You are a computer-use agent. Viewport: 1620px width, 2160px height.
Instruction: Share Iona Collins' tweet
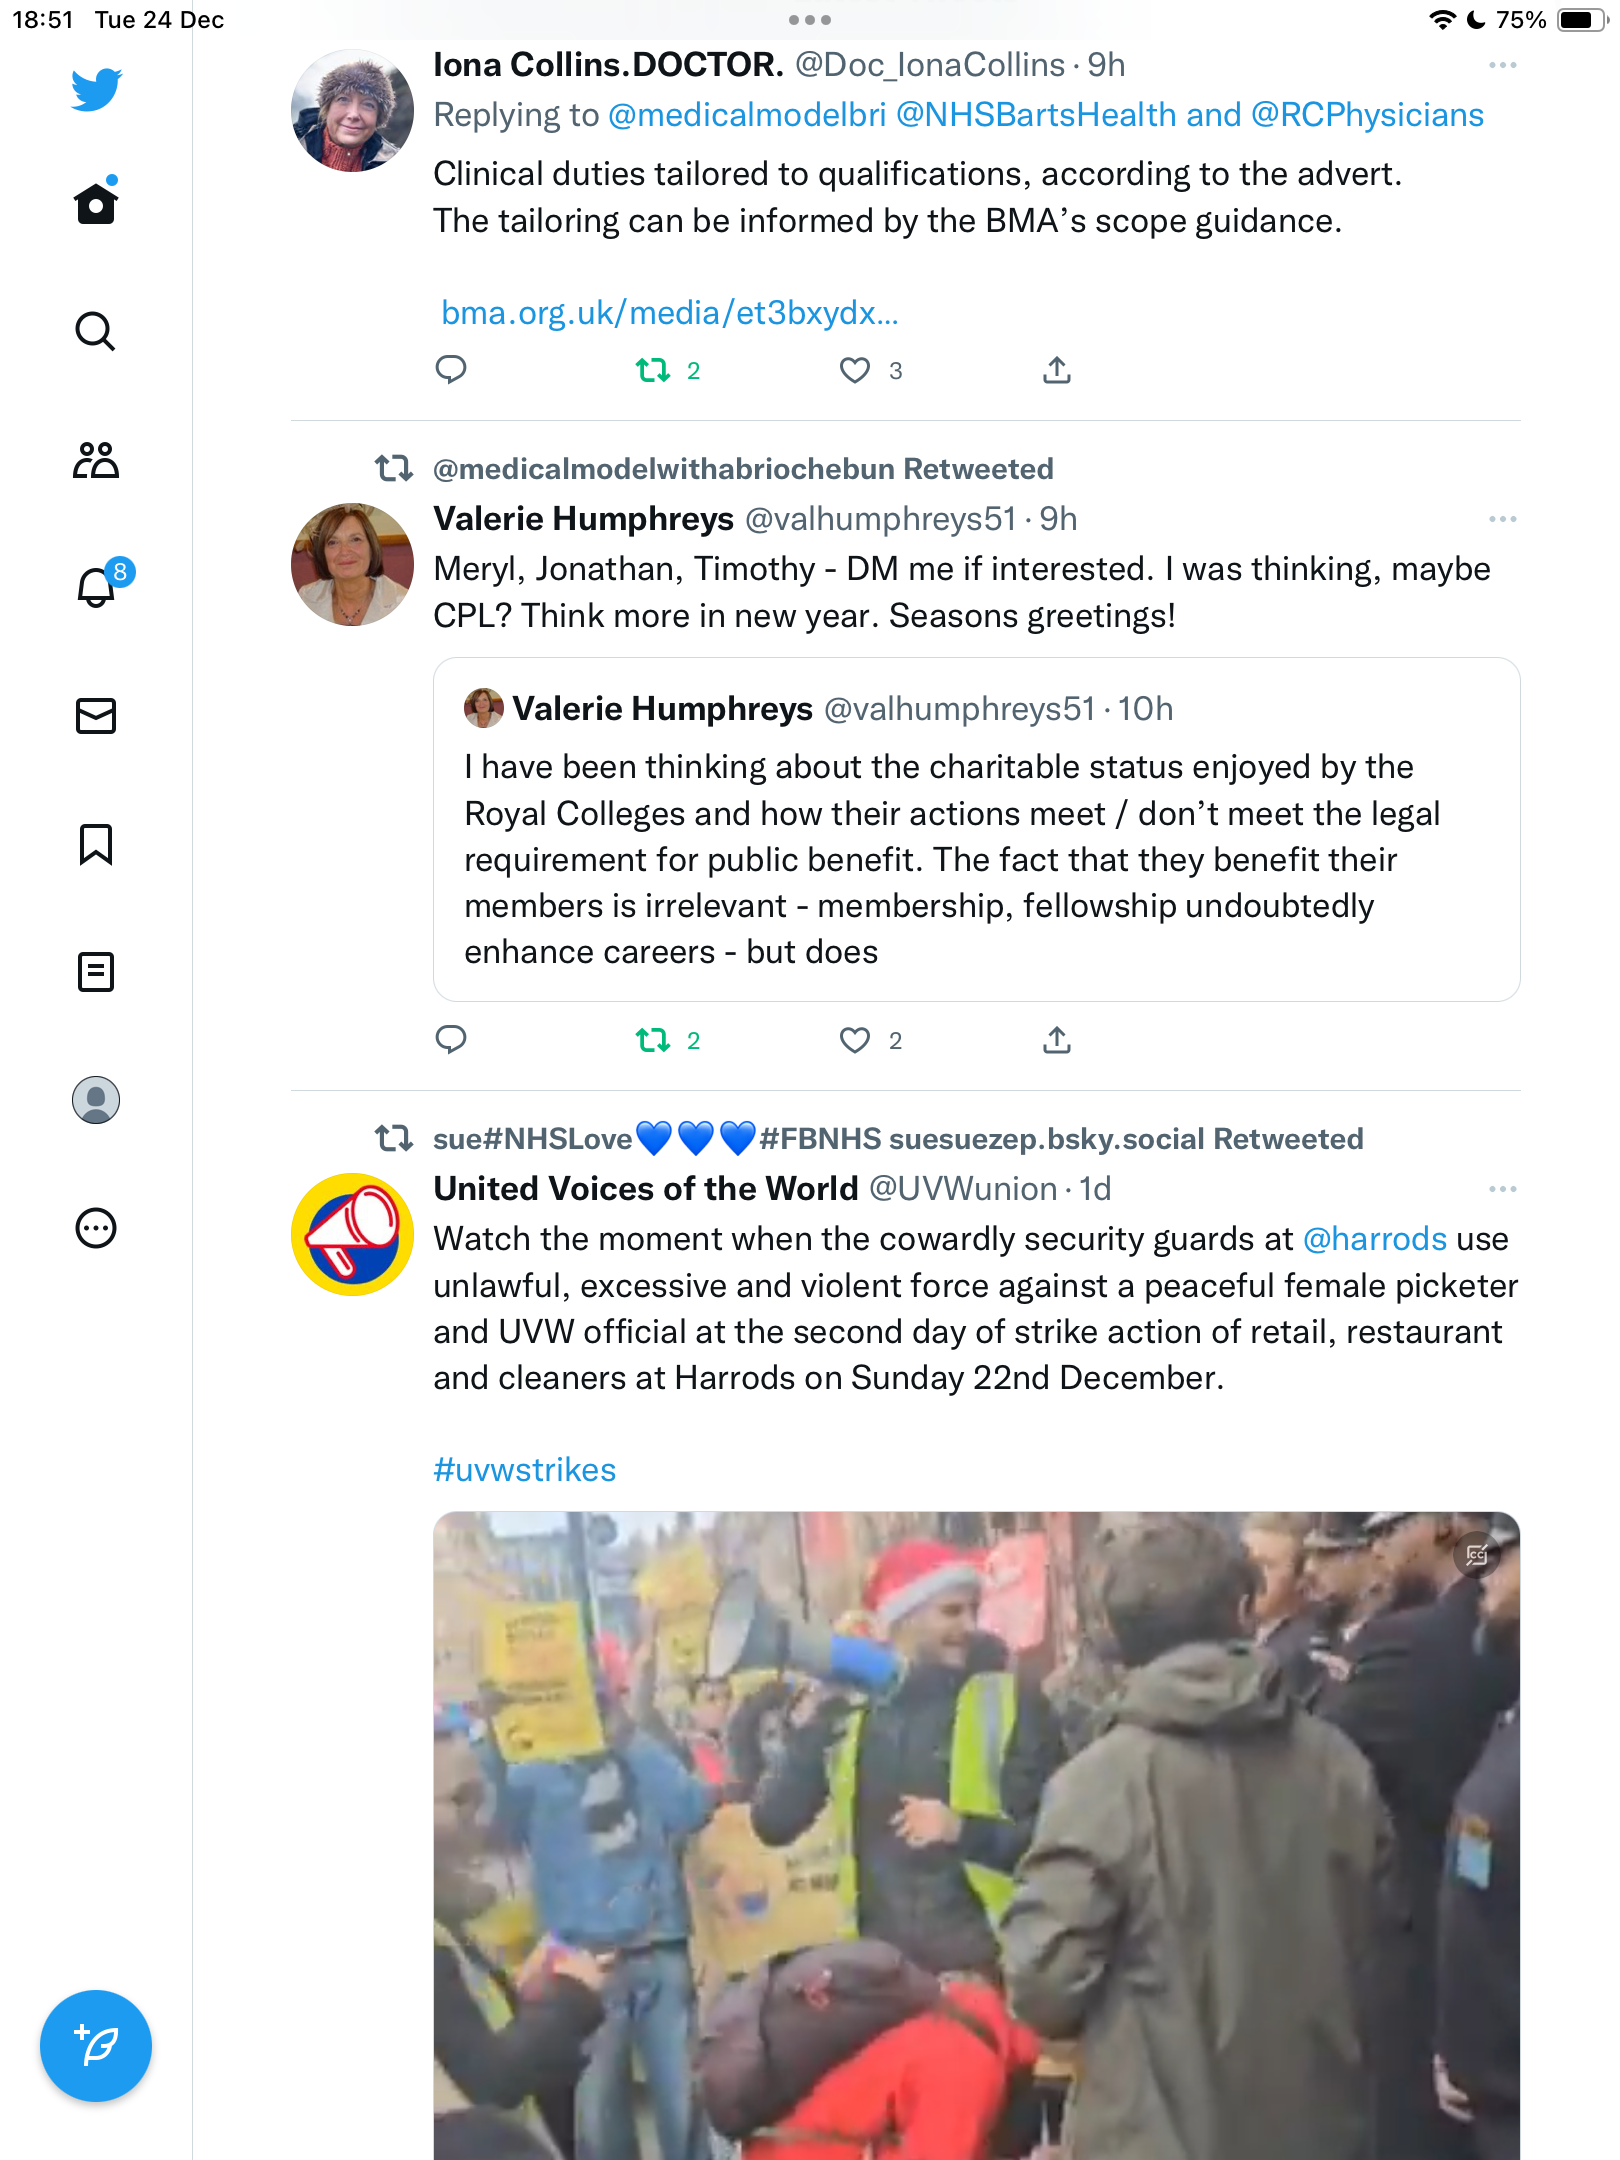pyautogui.click(x=1057, y=371)
